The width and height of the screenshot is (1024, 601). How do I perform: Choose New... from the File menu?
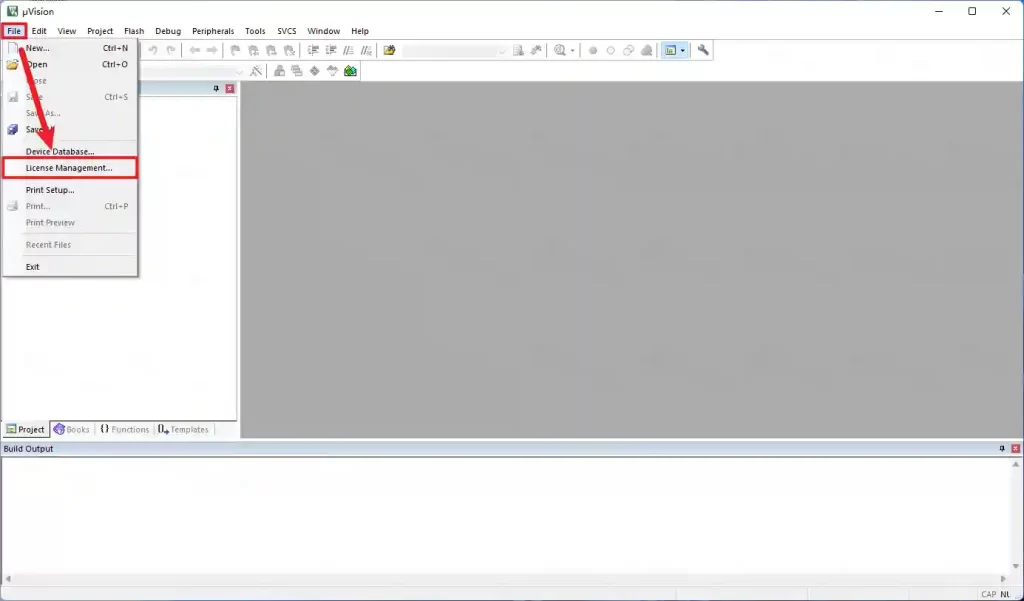pyautogui.click(x=70, y=48)
